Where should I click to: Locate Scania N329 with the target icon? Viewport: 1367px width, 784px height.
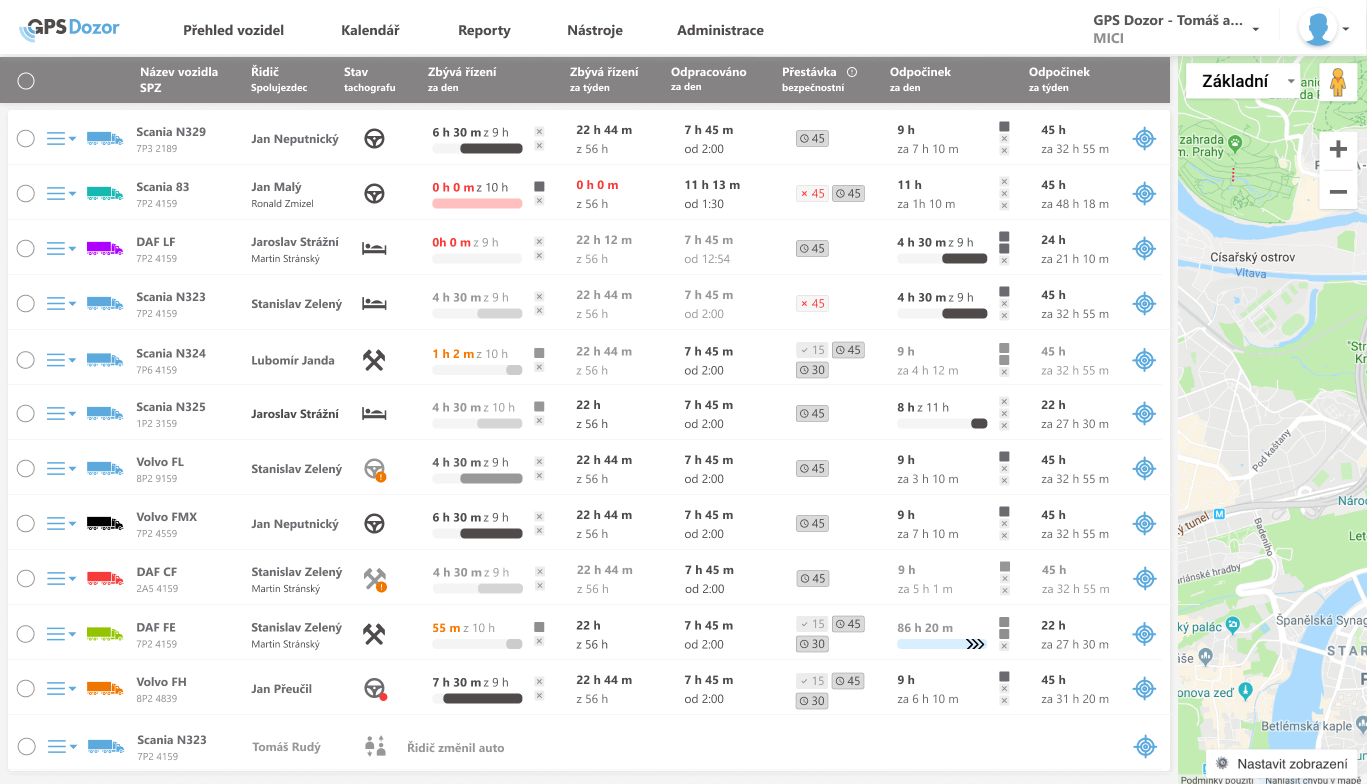(x=1144, y=139)
